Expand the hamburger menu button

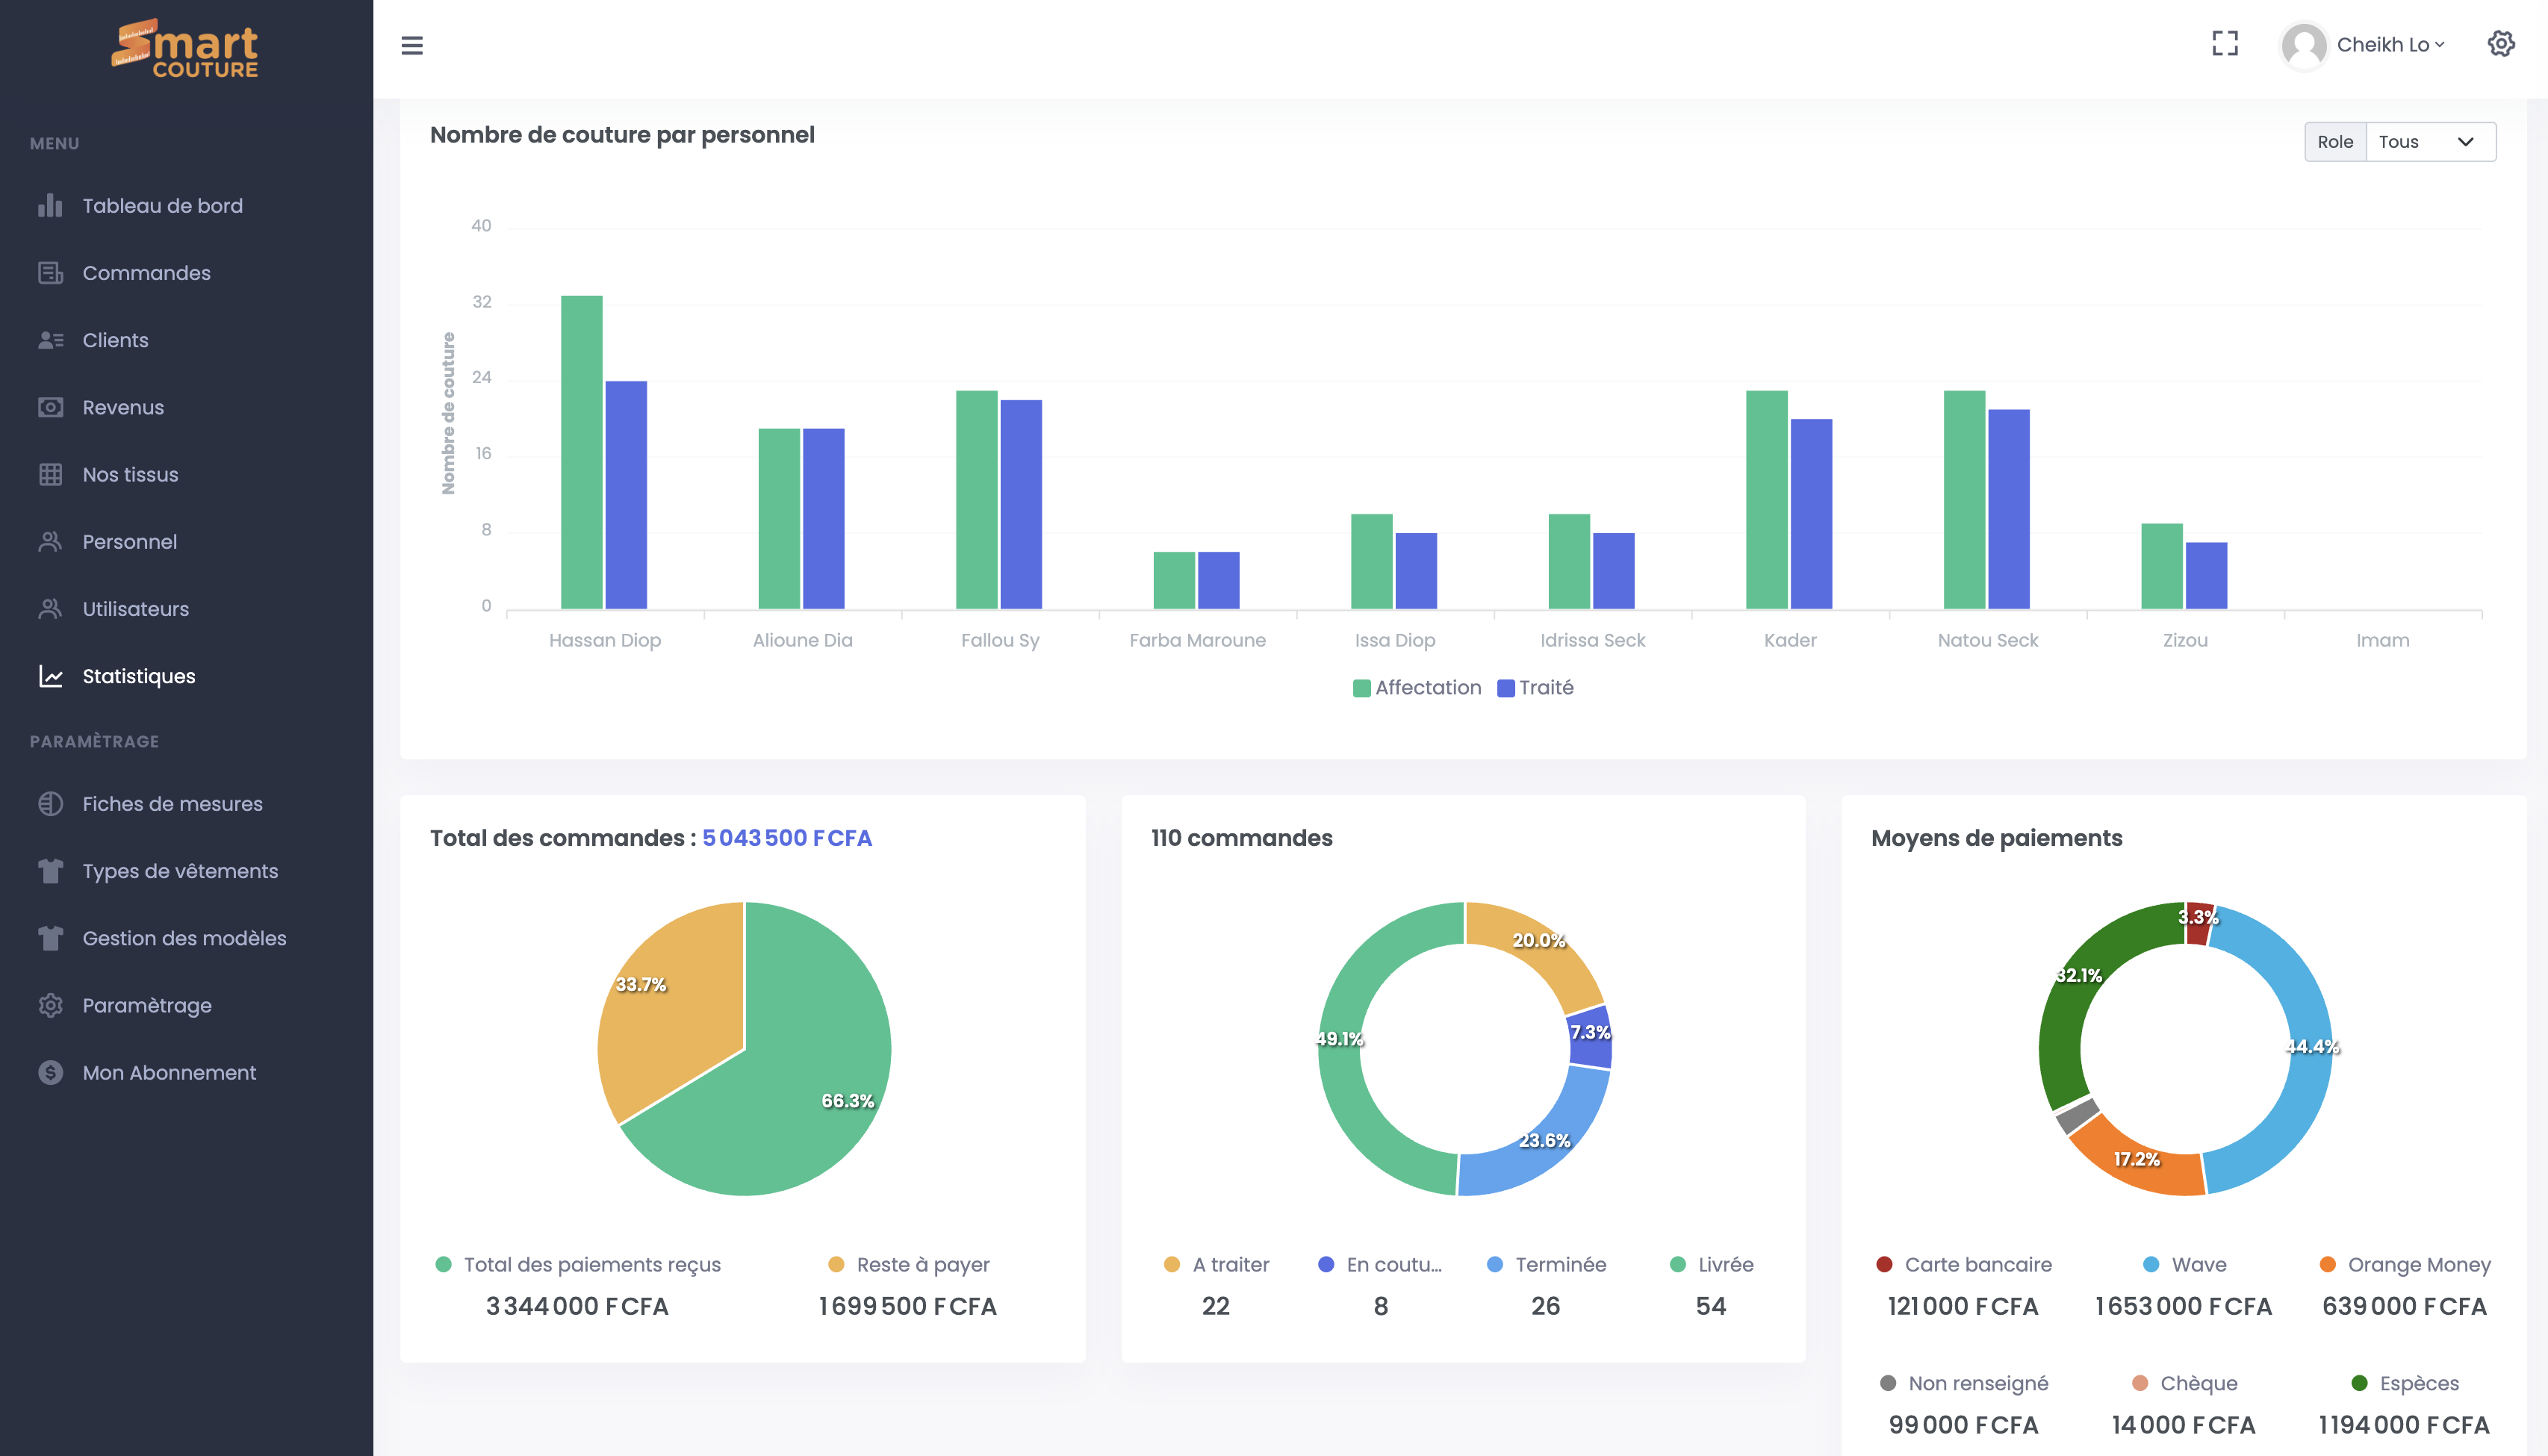[x=411, y=44]
